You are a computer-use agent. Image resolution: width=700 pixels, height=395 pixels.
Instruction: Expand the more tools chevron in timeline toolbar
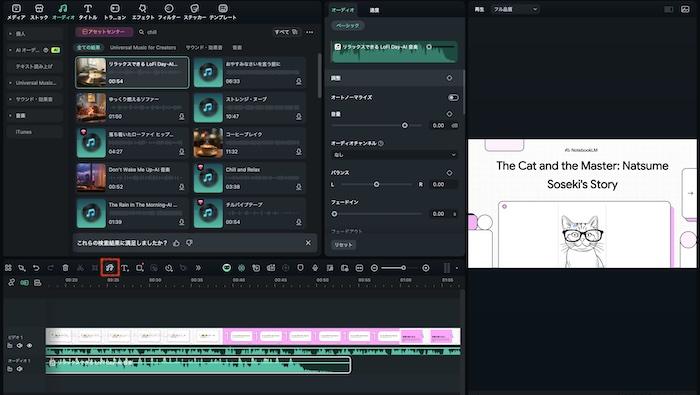(198, 268)
